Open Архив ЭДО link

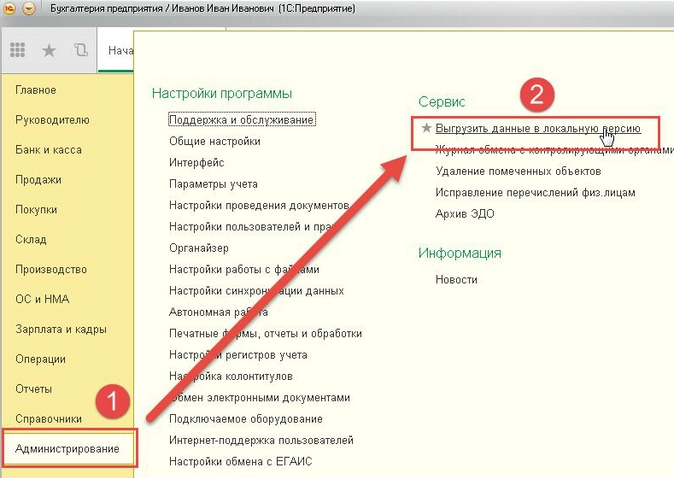[x=465, y=213]
